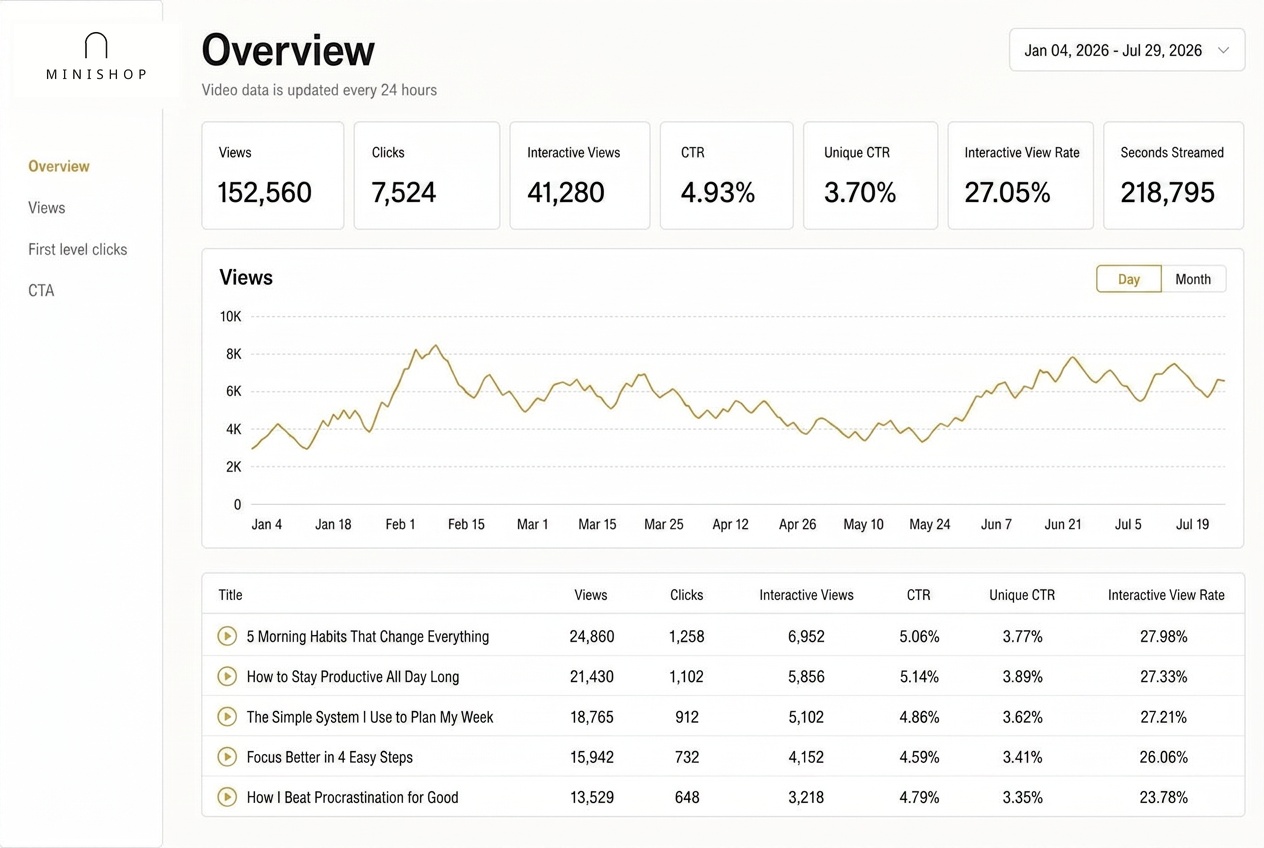Screen dimensions: 1264x848
Task: Click the 13,529 views cell
Action: (592, 797)
